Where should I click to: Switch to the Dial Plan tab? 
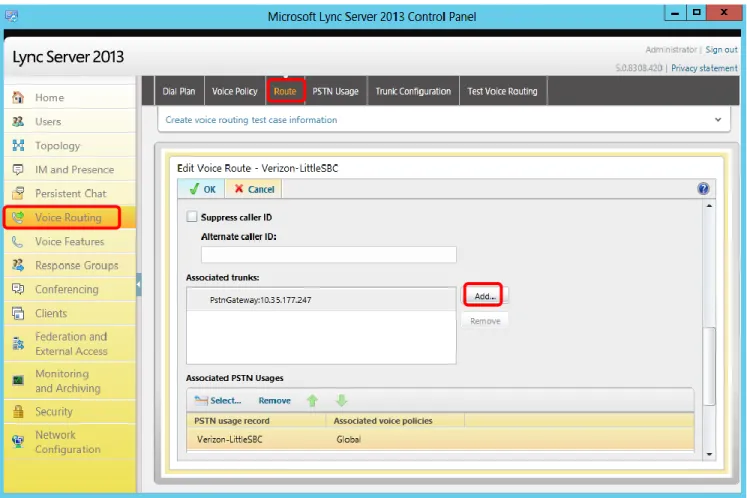[179, 91]
